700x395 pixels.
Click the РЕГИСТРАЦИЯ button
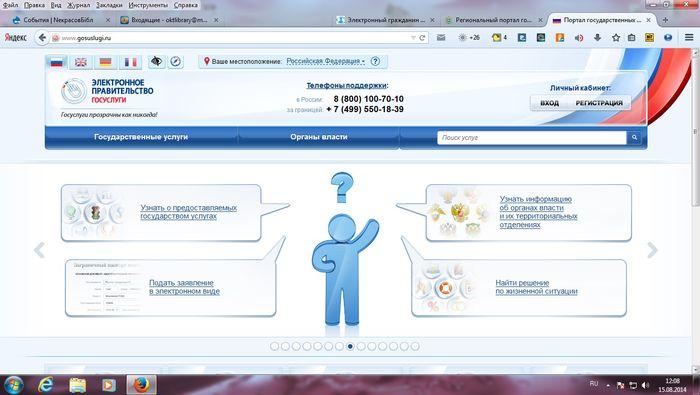click(599, 103)
